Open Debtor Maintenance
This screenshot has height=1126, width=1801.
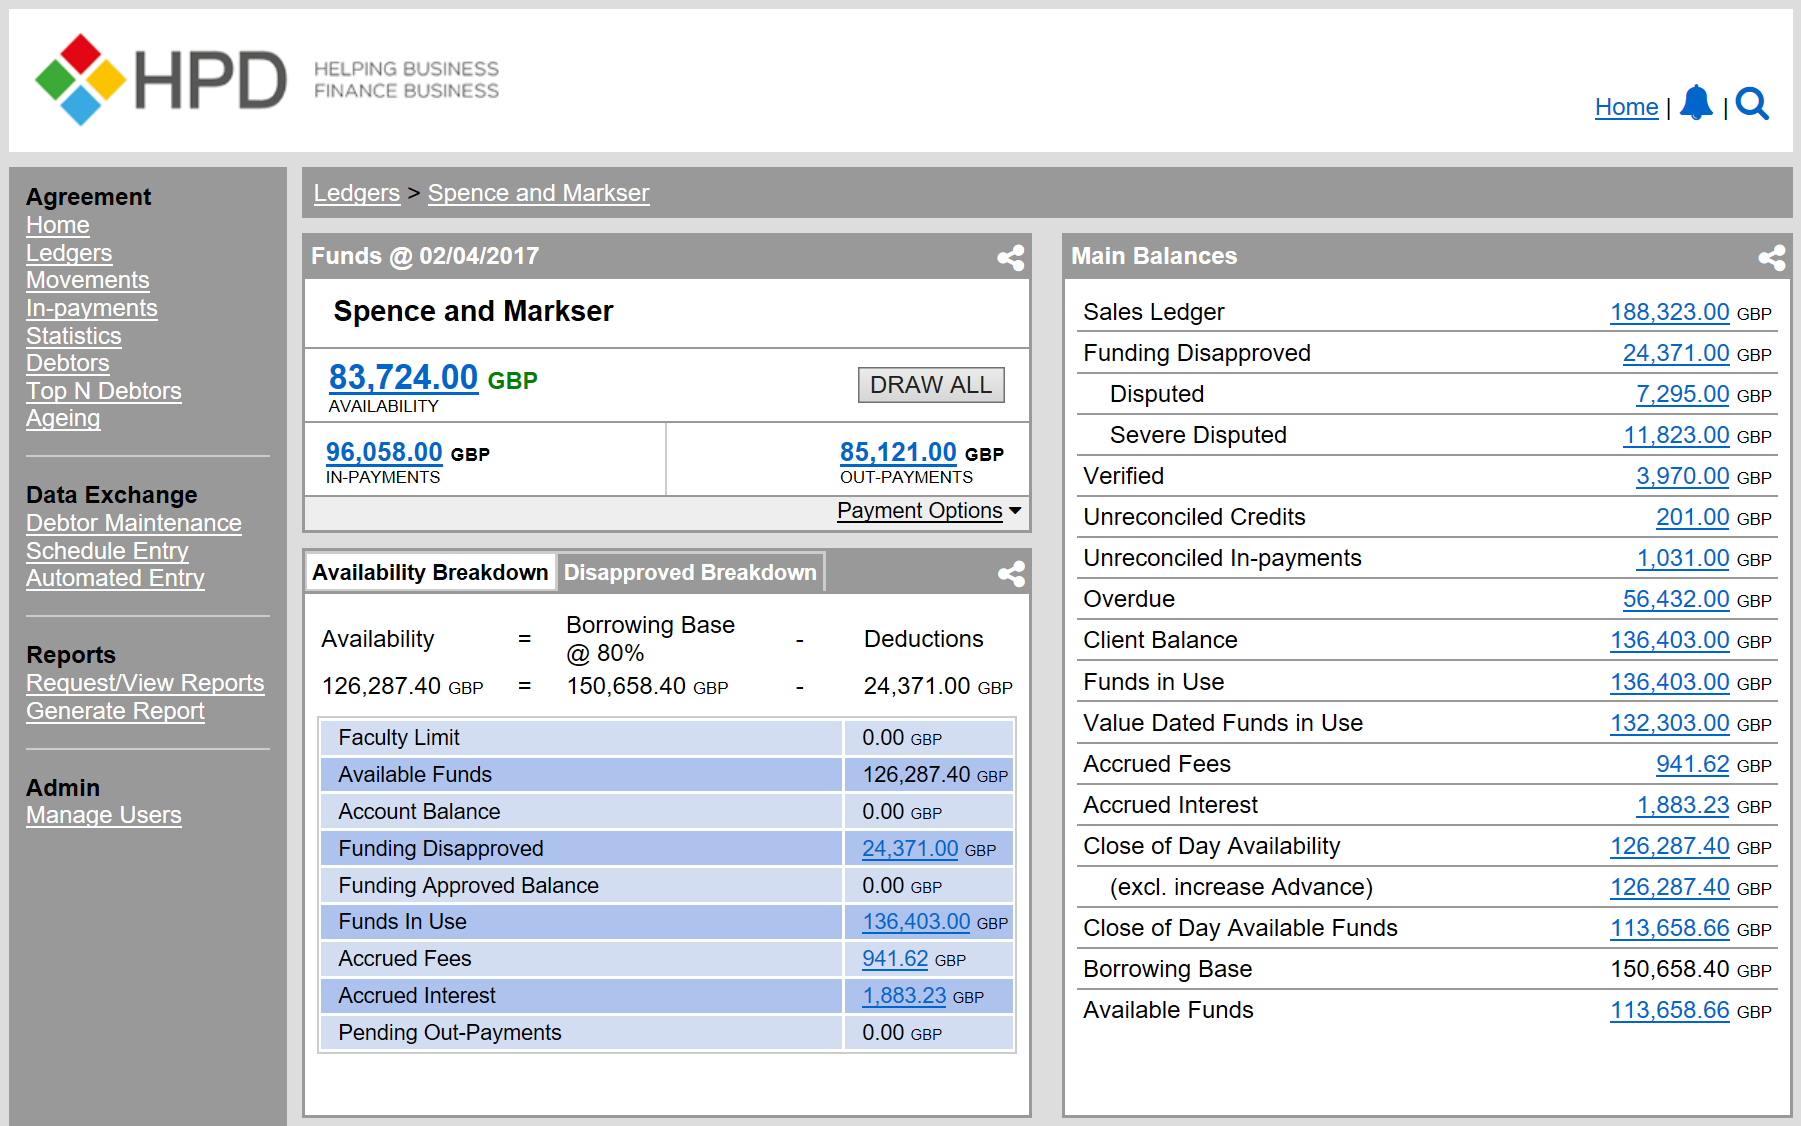click(x=134, y=523)
